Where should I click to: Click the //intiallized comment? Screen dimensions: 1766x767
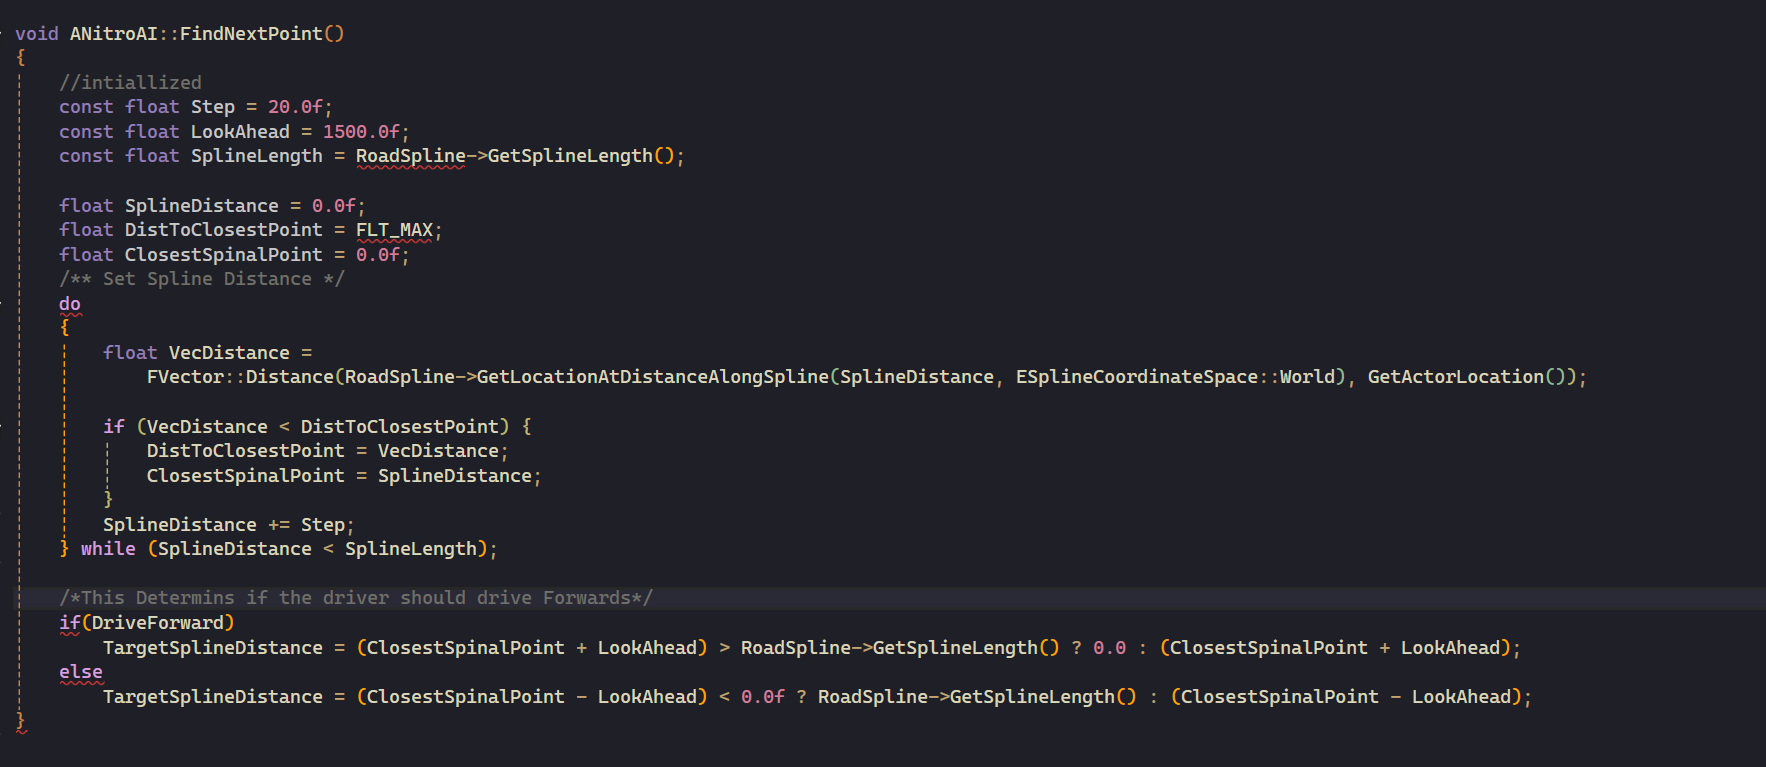130,83
